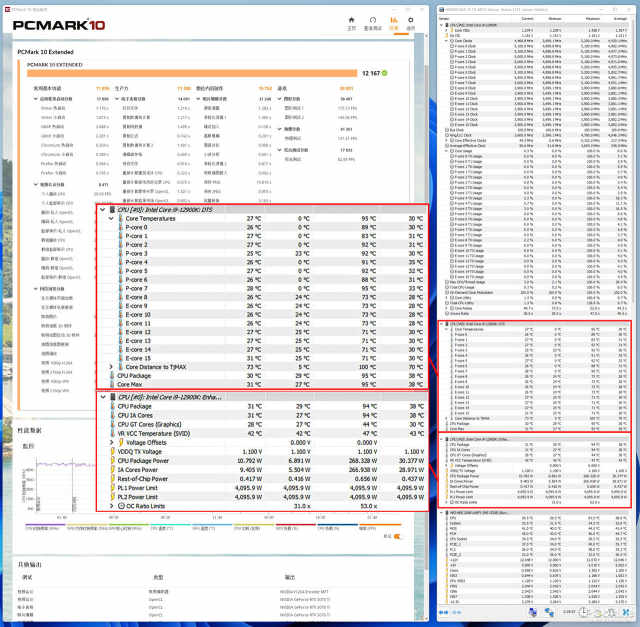The width and height of the screenshot is (640, 627).
Task: Click the OC Ratio Limits clock icon
Action: (122, 505)
